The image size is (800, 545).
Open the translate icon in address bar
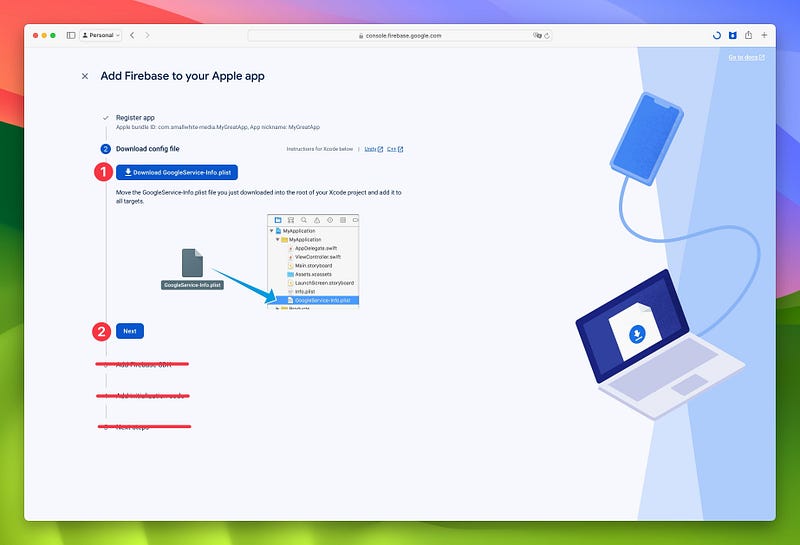coord(537,36)
